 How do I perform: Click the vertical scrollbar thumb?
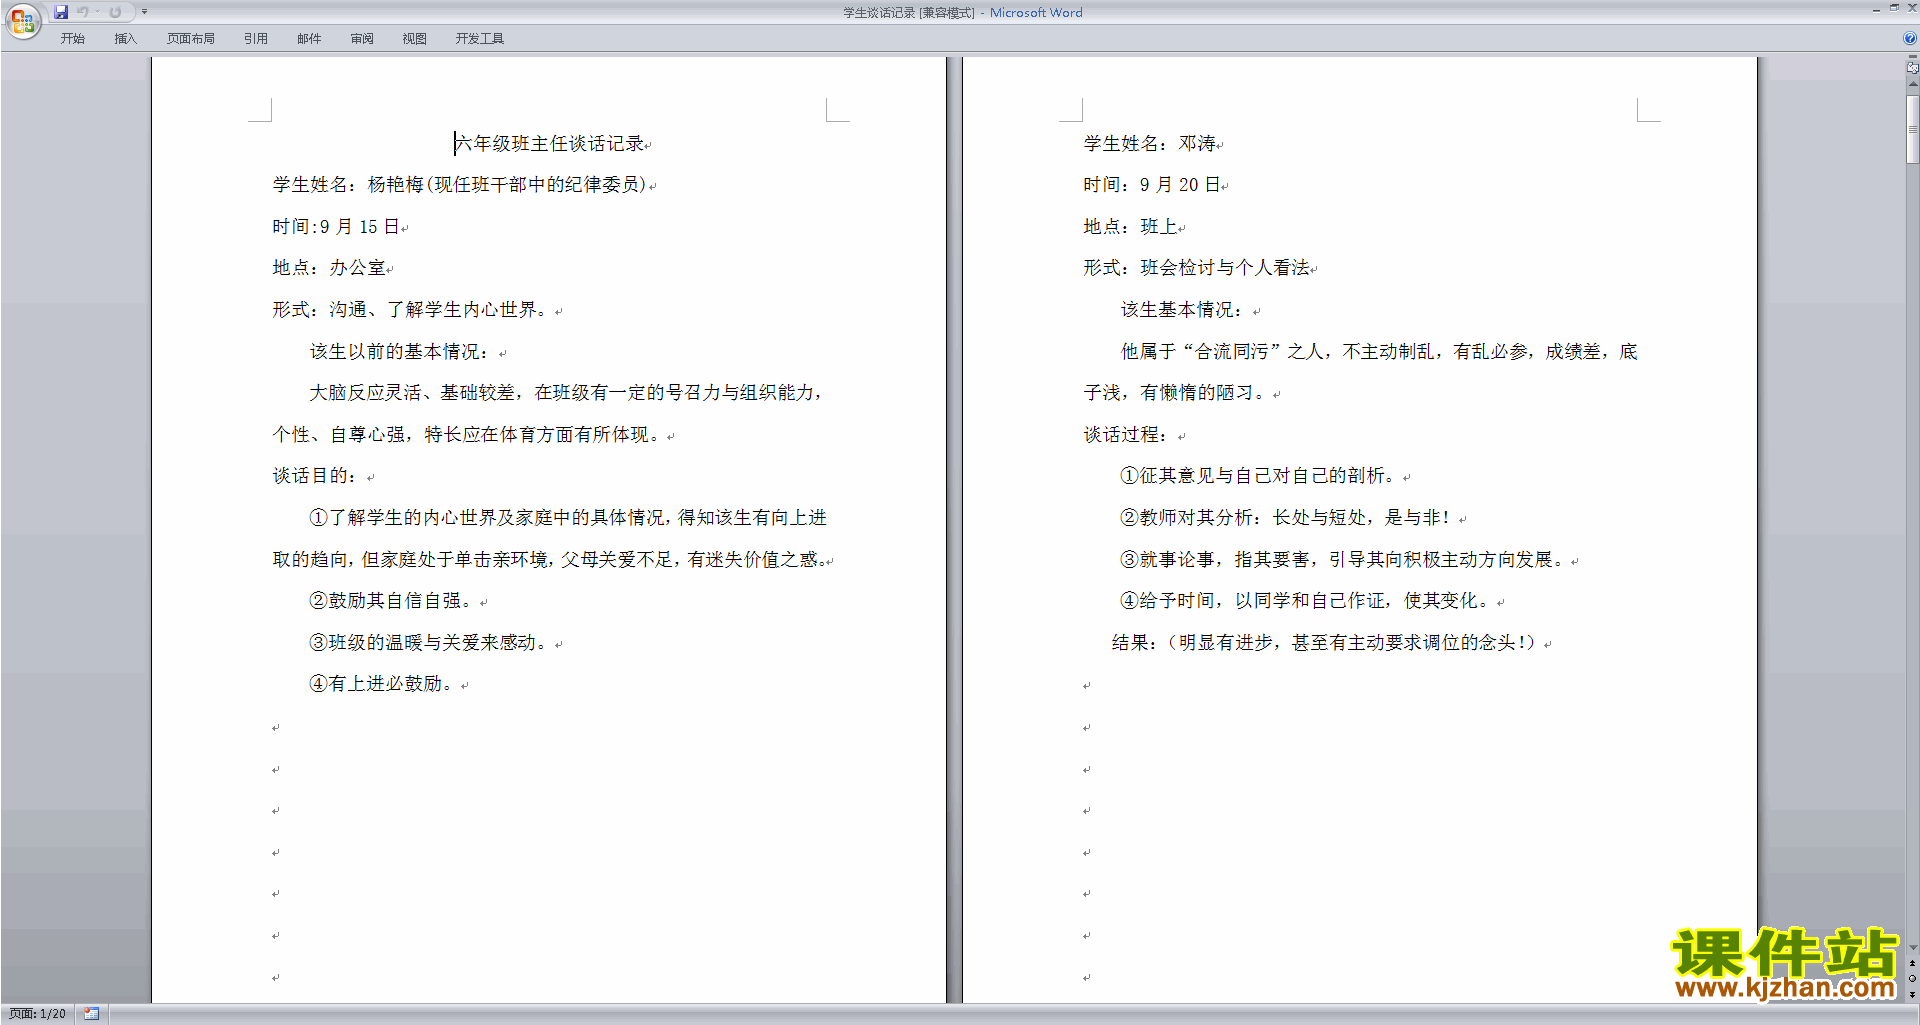tap(1912, 129)
